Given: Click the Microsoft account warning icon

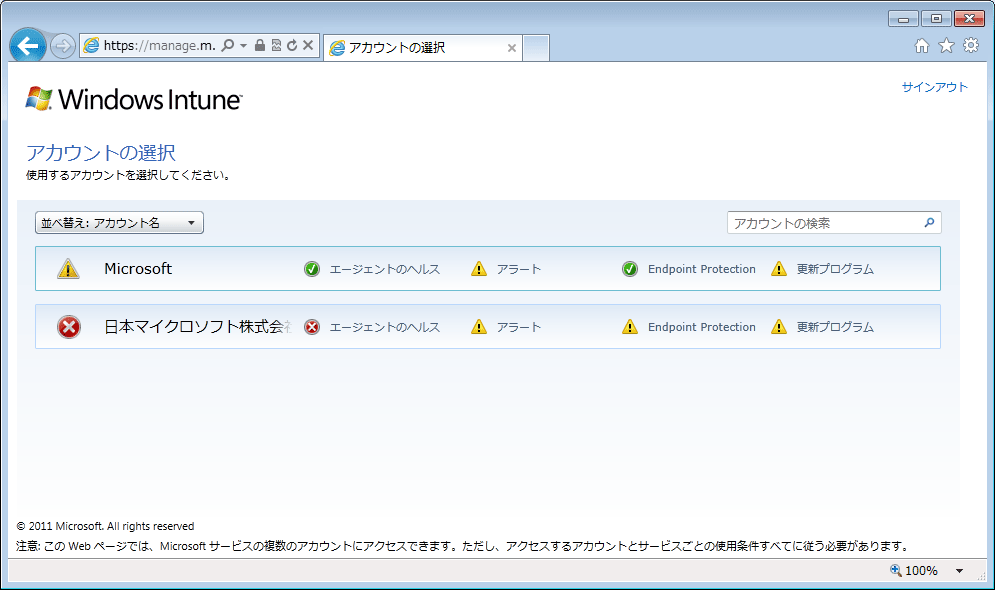Looking at the screenshot, I should coord(69,269).
